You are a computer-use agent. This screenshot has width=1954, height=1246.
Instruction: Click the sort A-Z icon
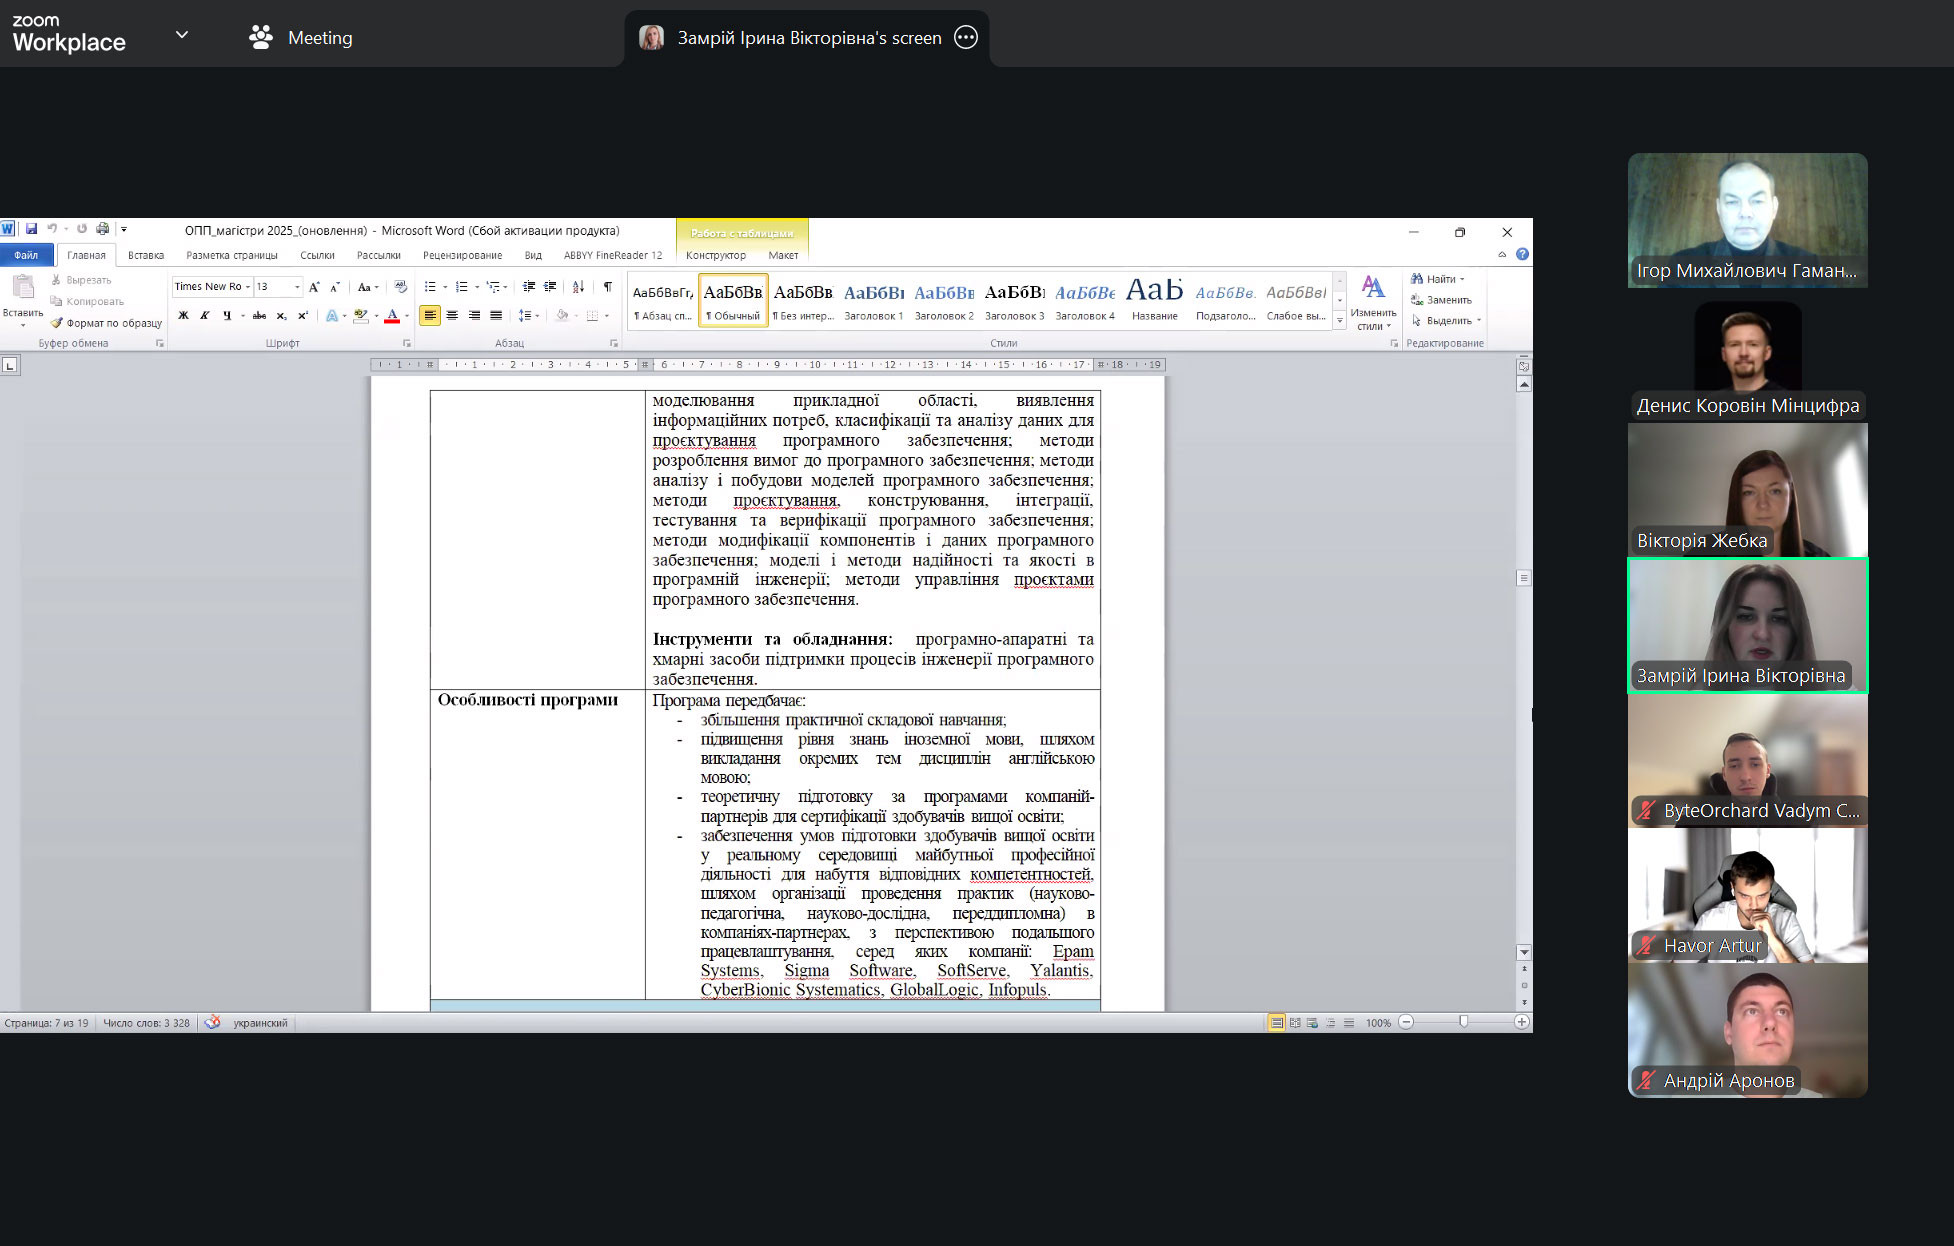click(578, 287)
